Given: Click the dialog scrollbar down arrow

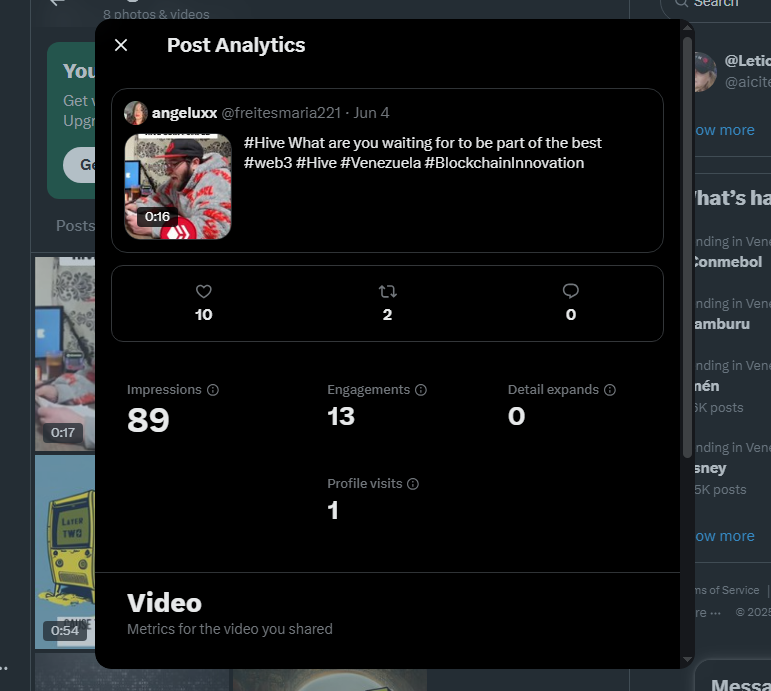Looking at the screenshot, I should (x=687, y=660).
